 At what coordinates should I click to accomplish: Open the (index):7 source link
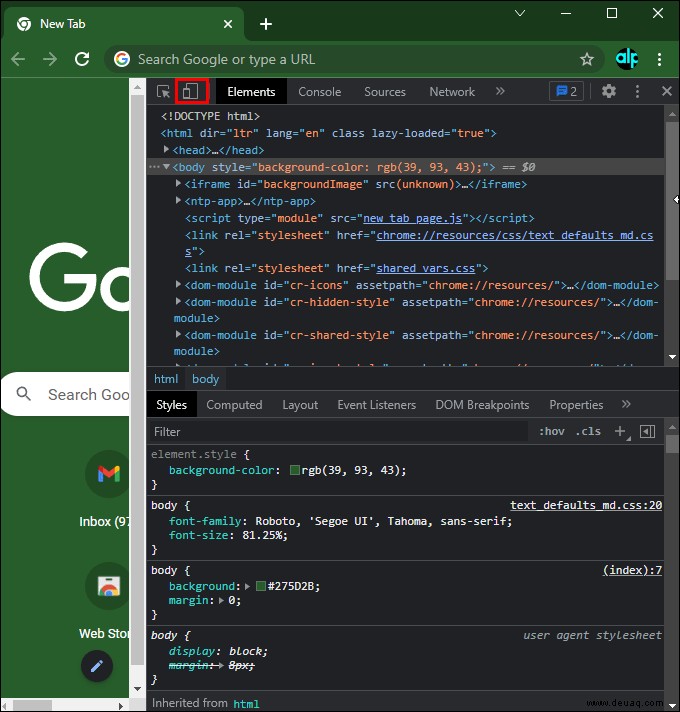pyautogui.click(x=632, y=570)
